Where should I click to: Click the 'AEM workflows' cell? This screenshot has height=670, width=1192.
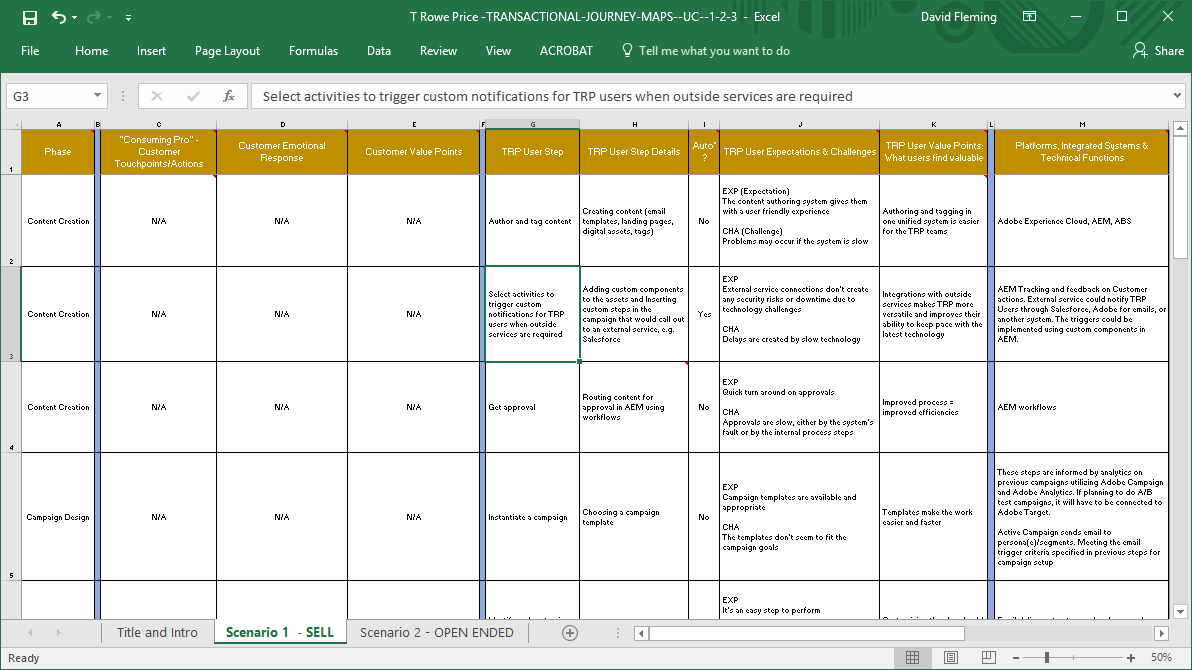[1082, 407]
